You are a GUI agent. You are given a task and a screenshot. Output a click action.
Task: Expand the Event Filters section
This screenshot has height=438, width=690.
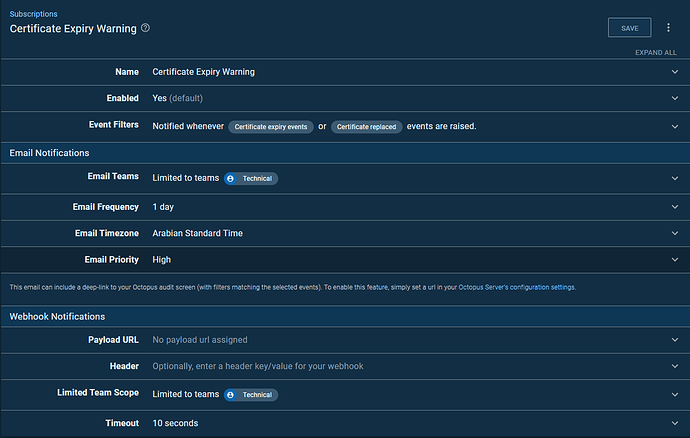pyautogui.click(x=675, y=127)
